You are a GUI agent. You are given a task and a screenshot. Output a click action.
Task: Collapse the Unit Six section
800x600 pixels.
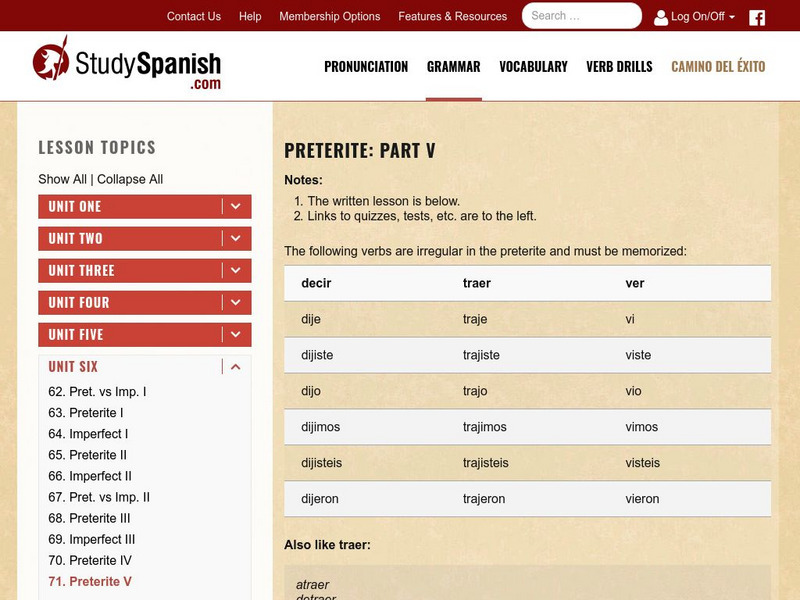[235, 367]
